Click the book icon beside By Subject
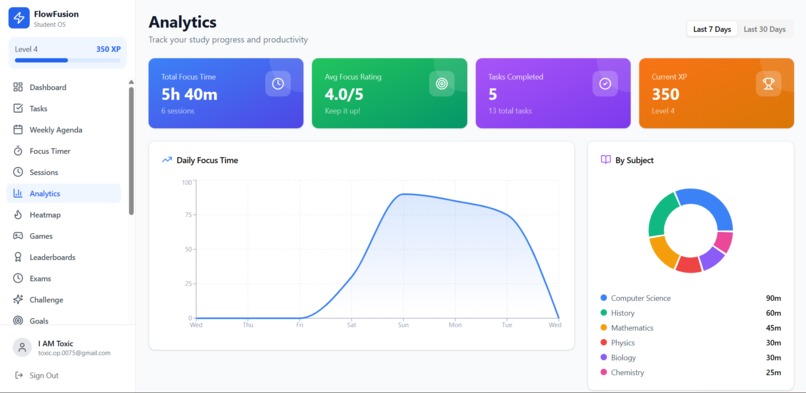The height and width of the screenshot is (393, 806). coord(606,160)
